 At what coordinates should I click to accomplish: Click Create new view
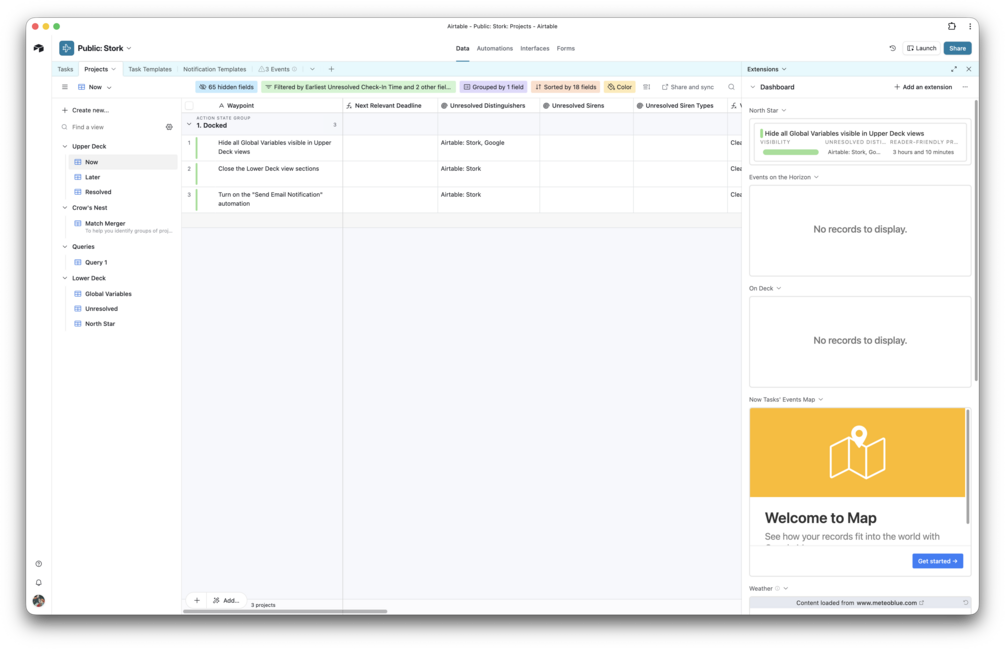[85, 110]
